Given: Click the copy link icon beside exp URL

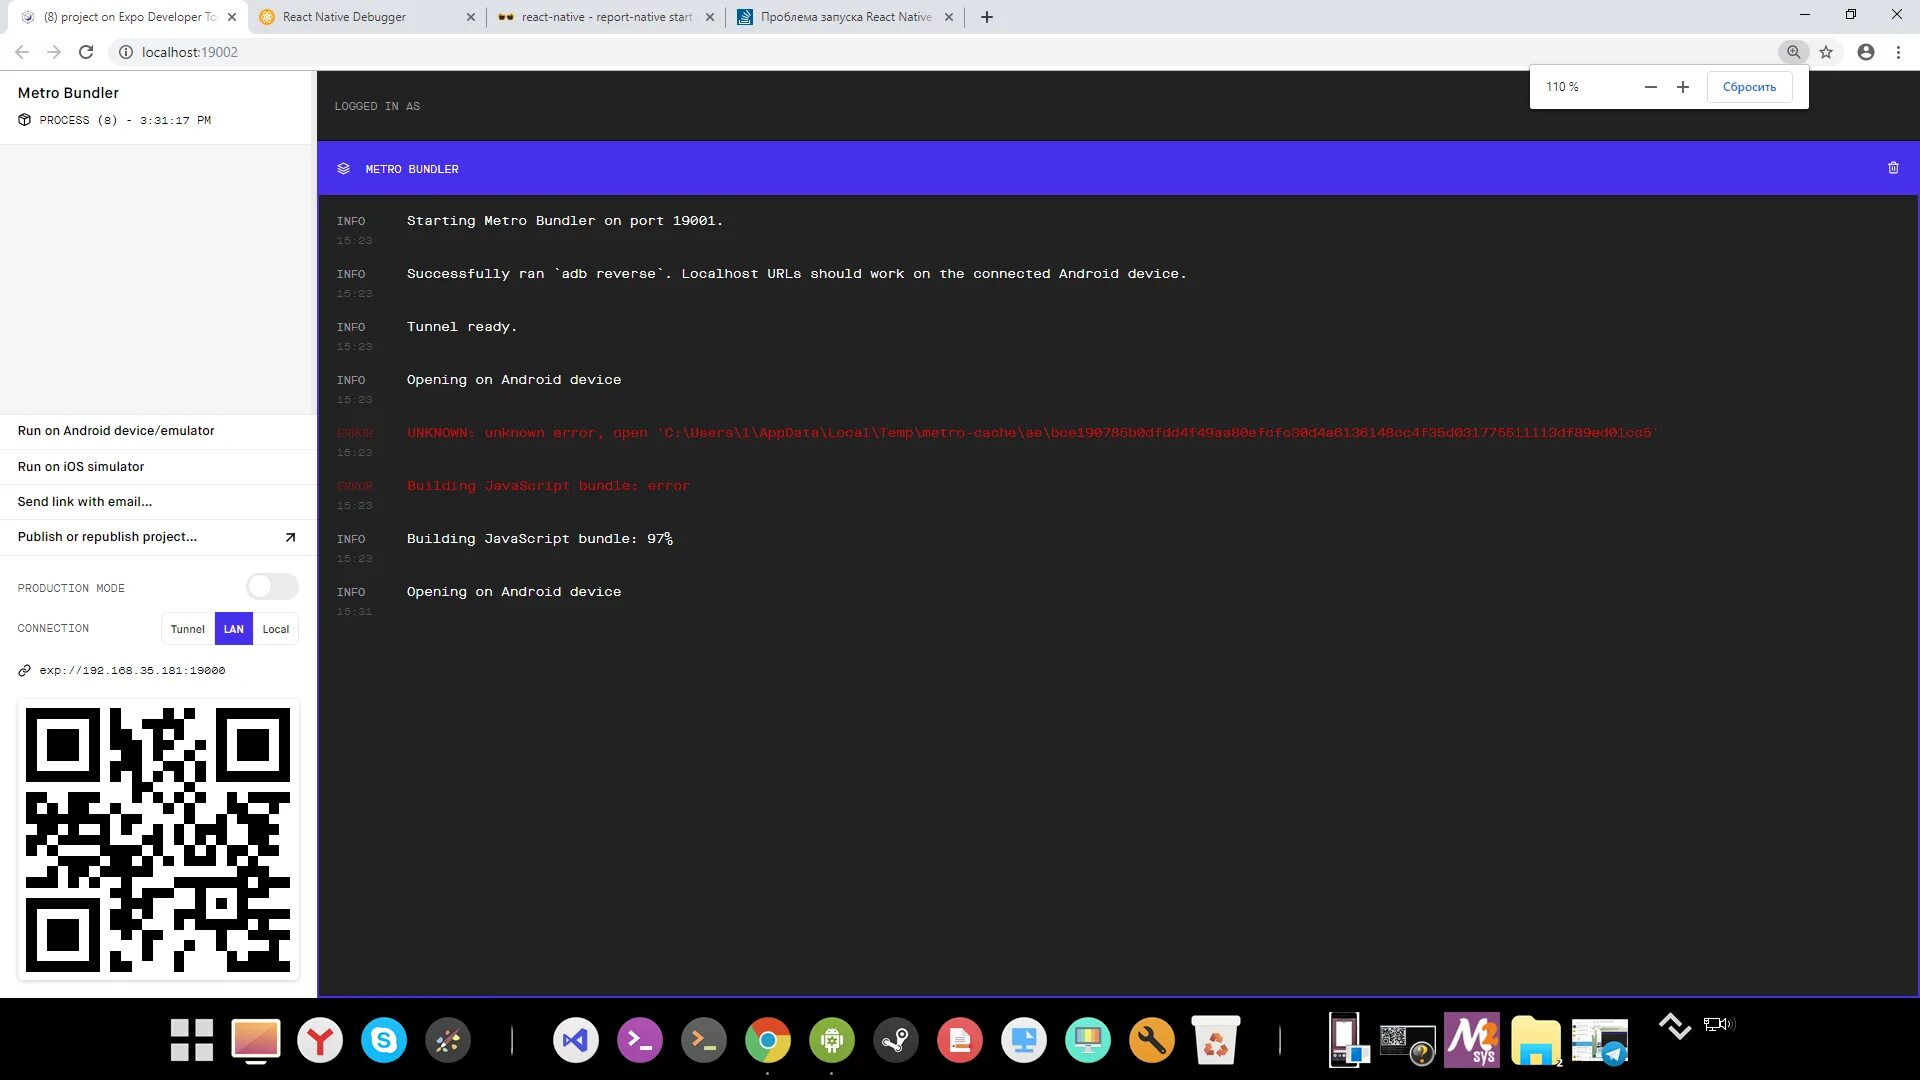Looking at the screenshot, I should [x=25, y=671].
